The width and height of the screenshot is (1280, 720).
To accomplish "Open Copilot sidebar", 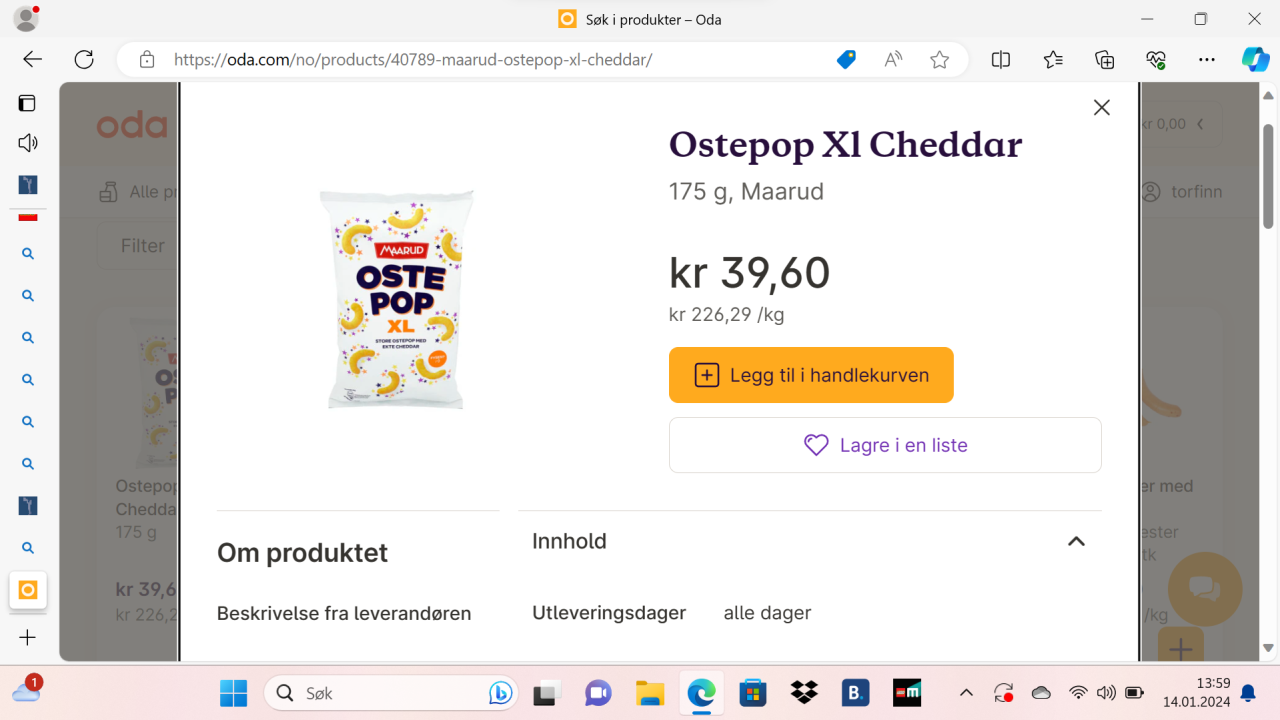I will coord(1255,60).
